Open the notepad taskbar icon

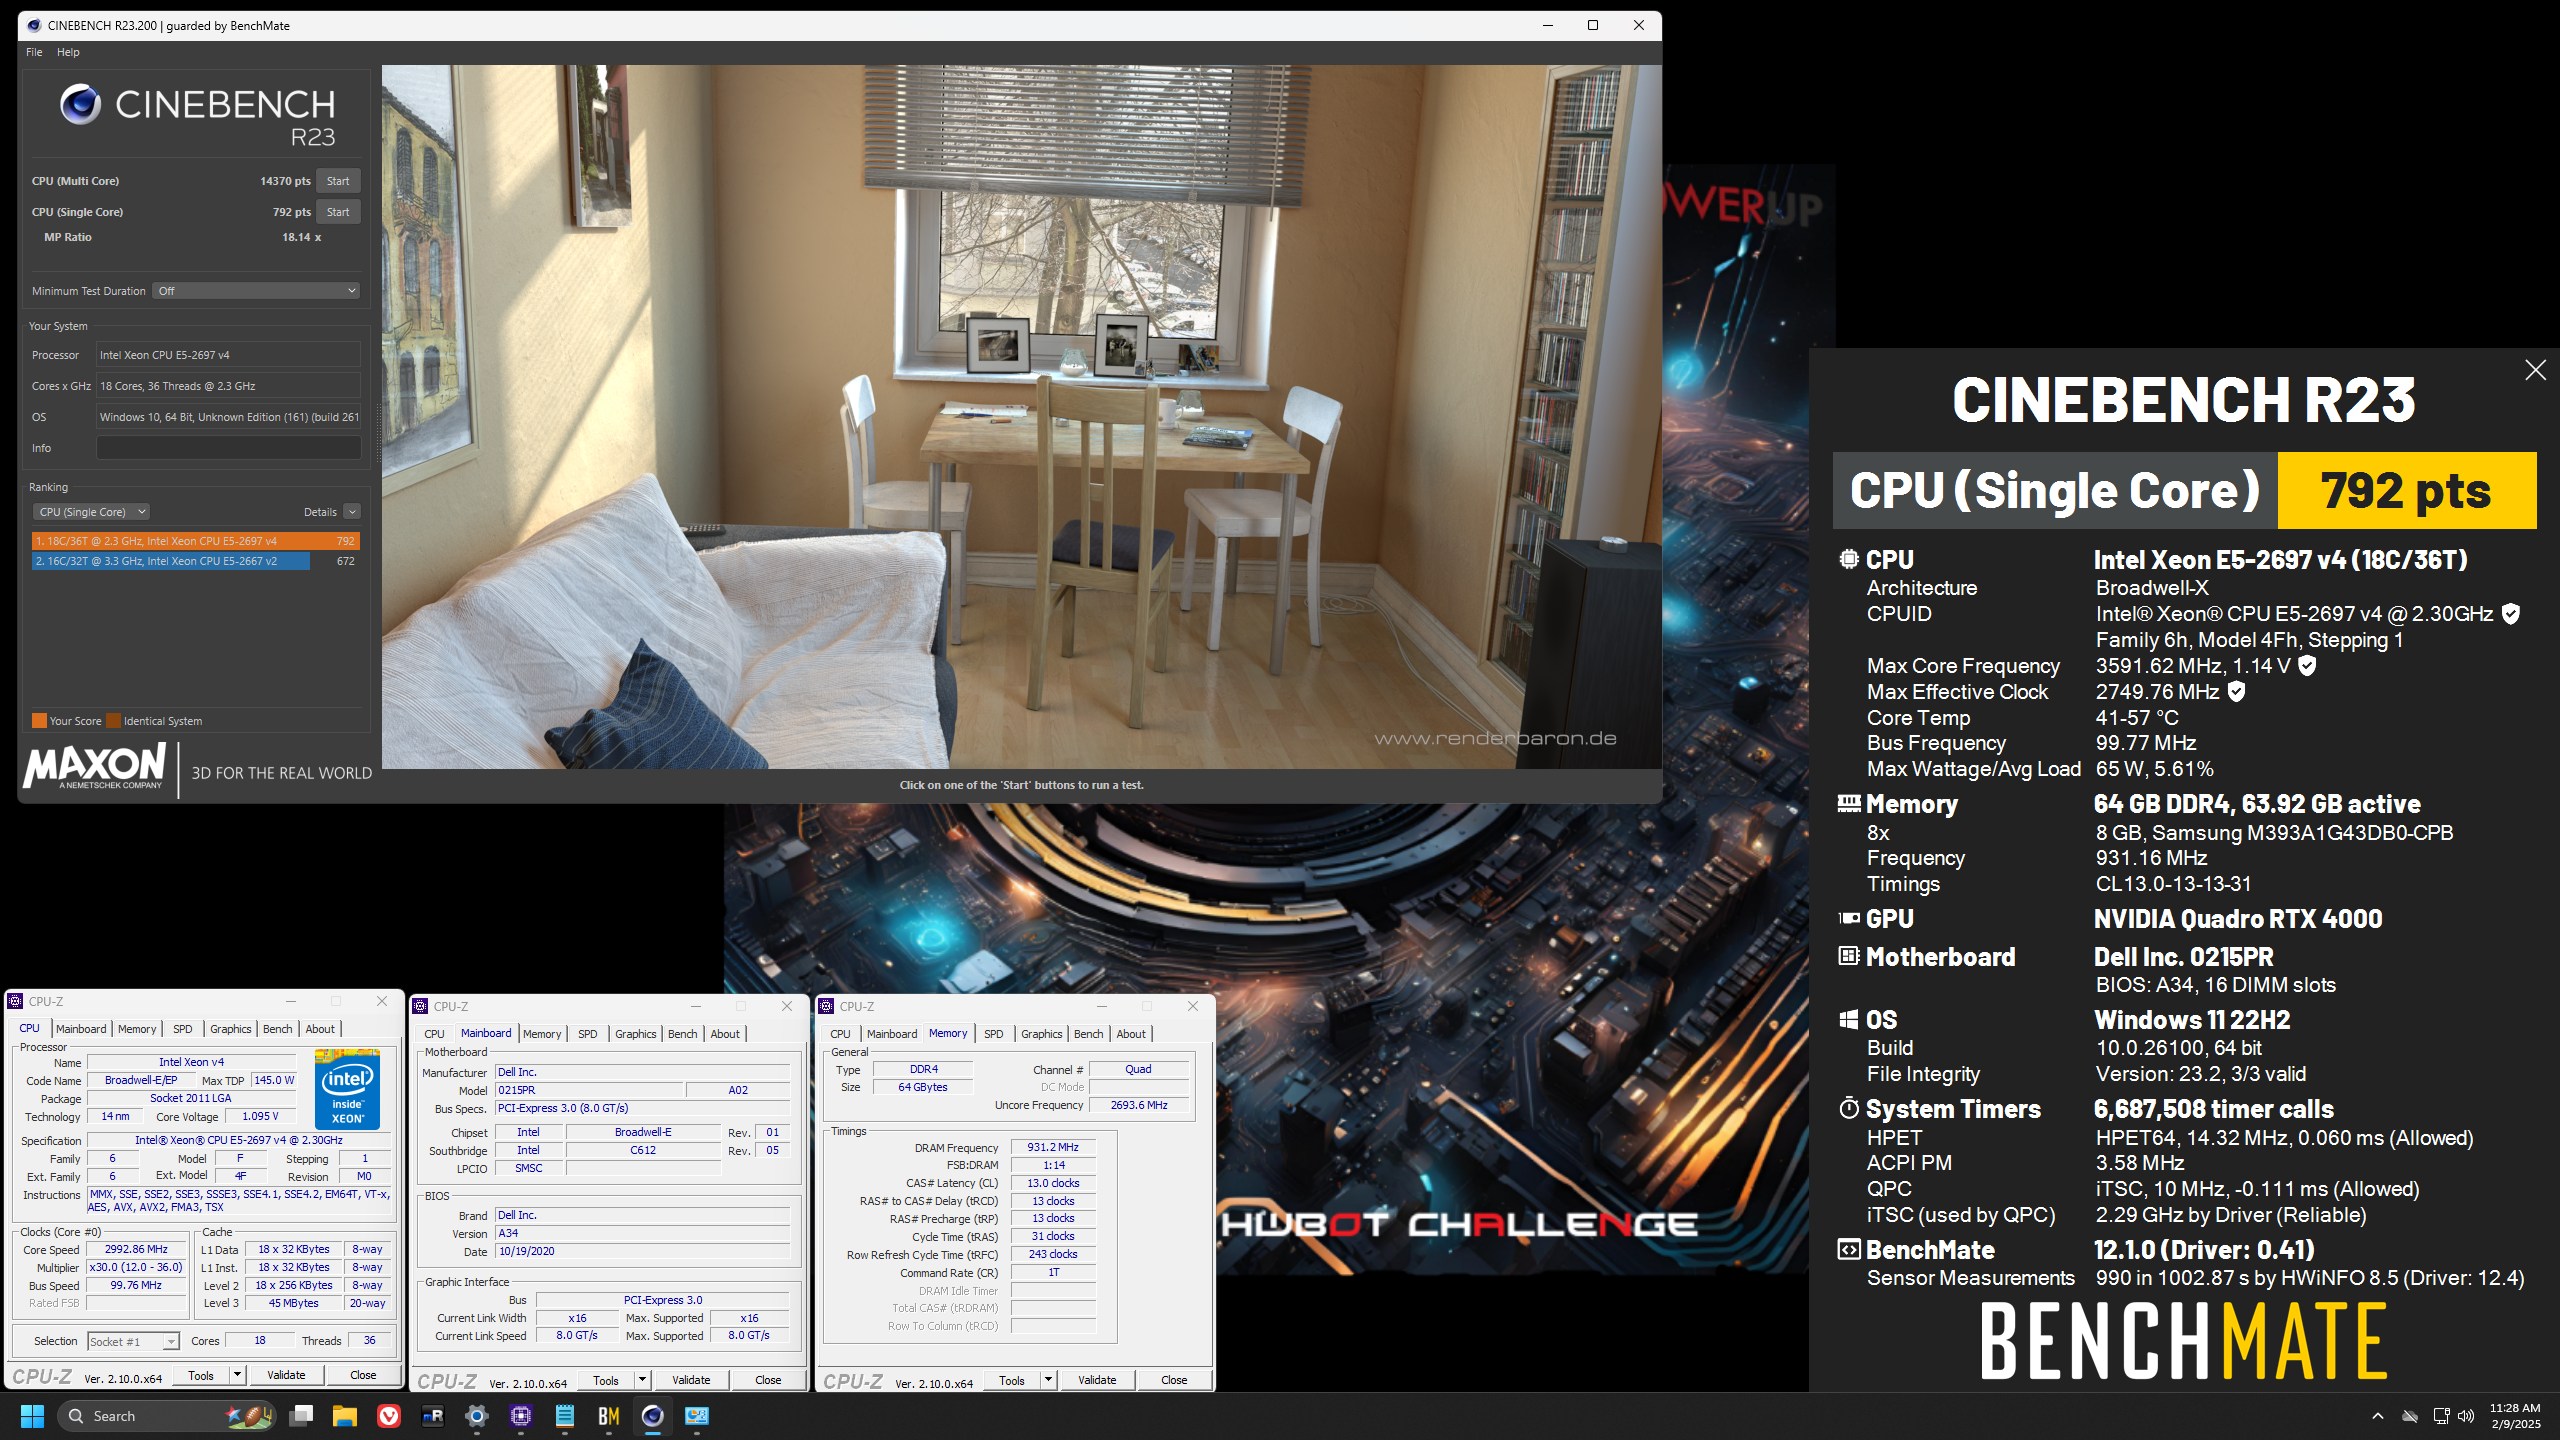(x=565, y=1416)
